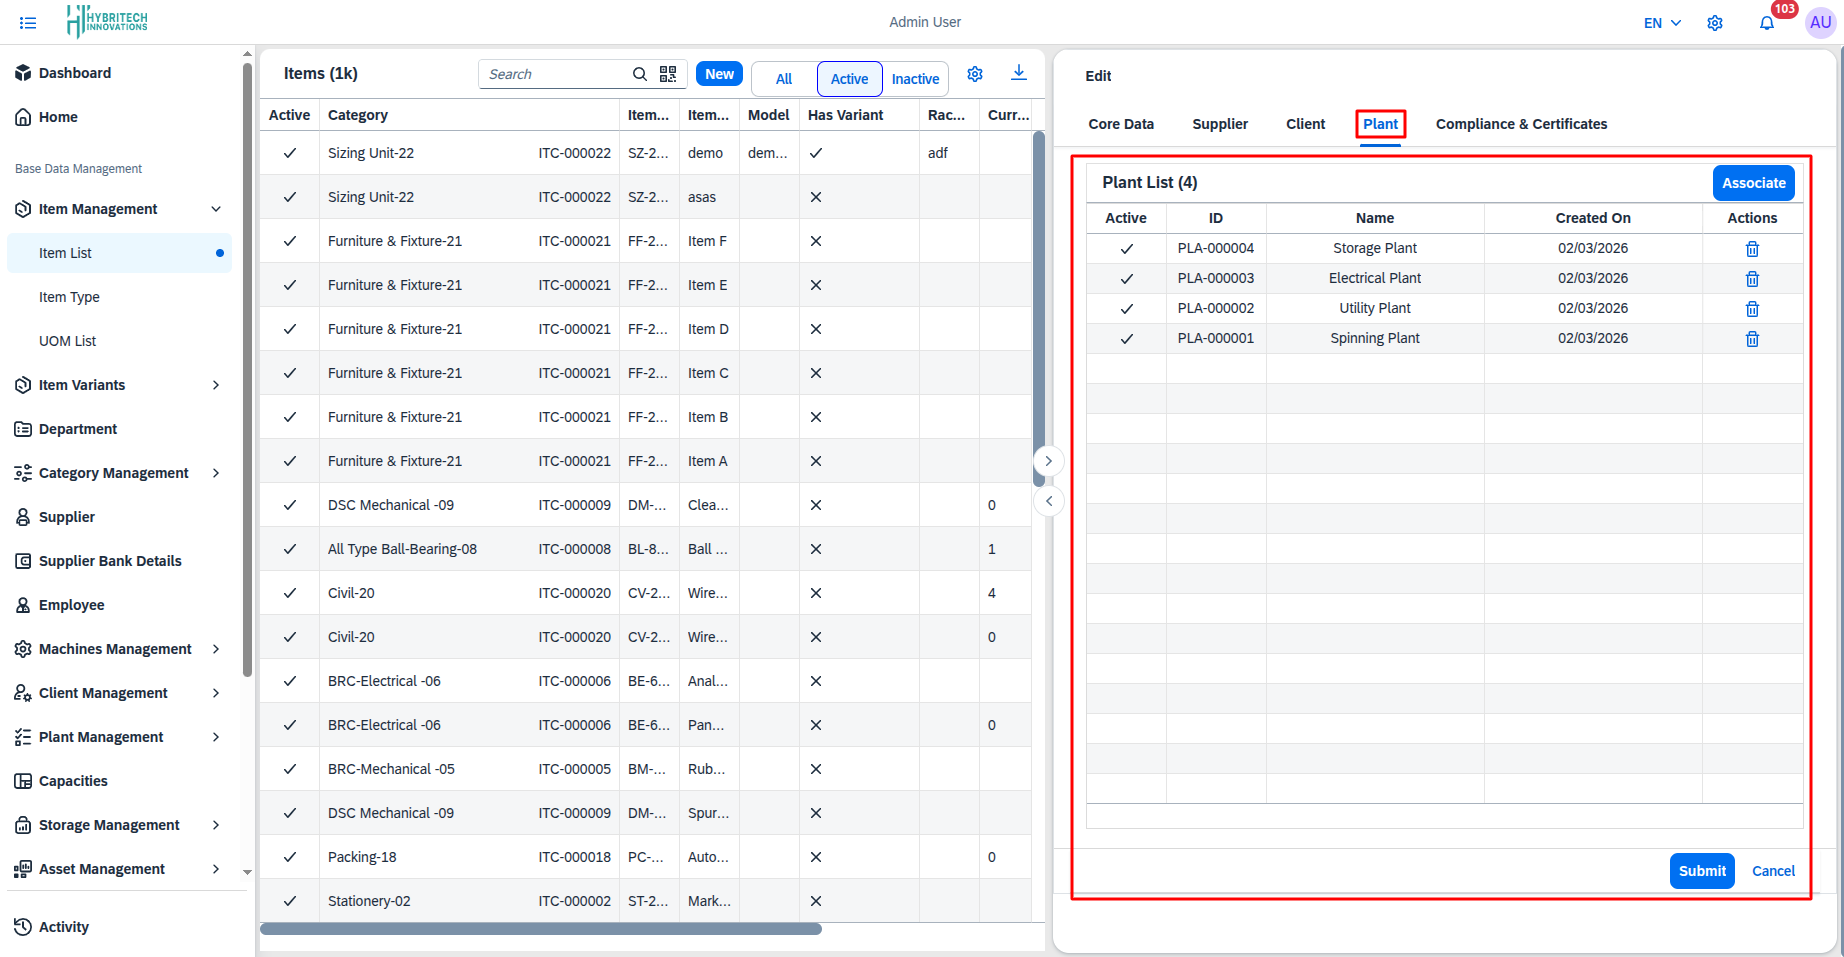
Task: Delete the Spinning Plant association
Action: click(x=1752, y=339)
